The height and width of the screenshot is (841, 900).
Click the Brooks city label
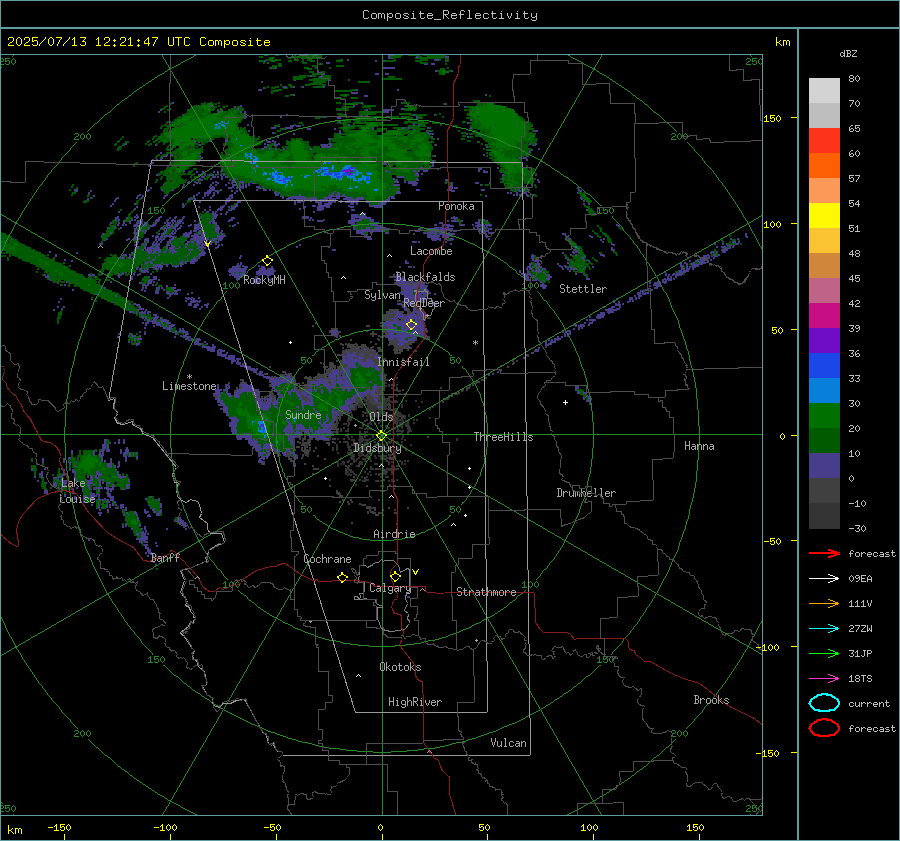pos(711,700)
